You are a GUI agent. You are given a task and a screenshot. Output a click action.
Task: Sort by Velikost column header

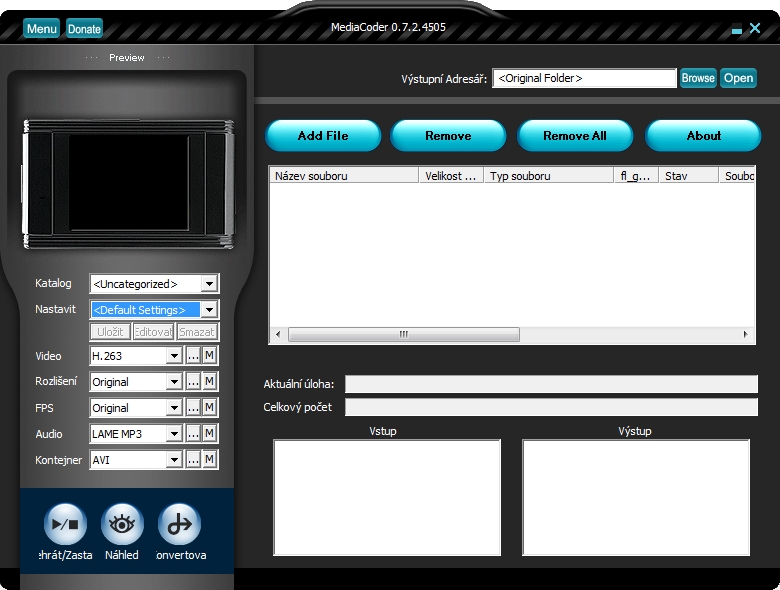(x=451, y=176)
